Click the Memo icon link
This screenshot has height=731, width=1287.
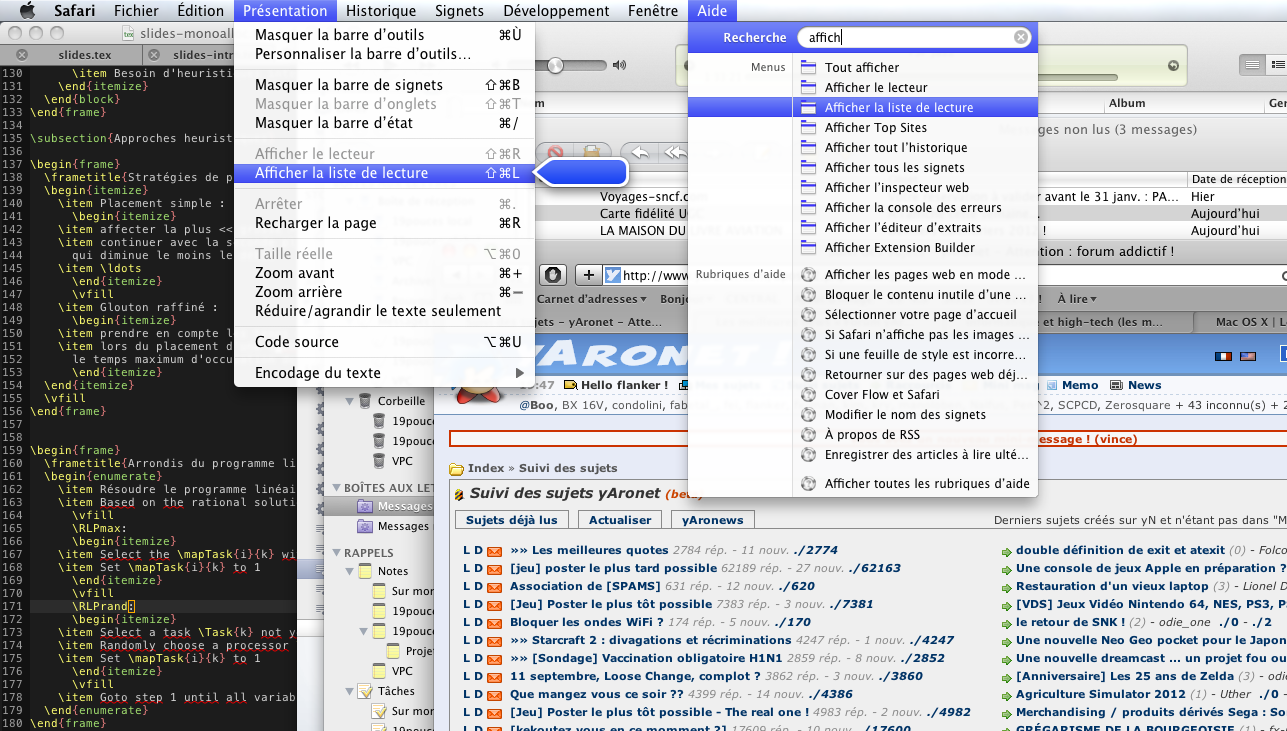pyautogui.click(x=1051, y=385)
